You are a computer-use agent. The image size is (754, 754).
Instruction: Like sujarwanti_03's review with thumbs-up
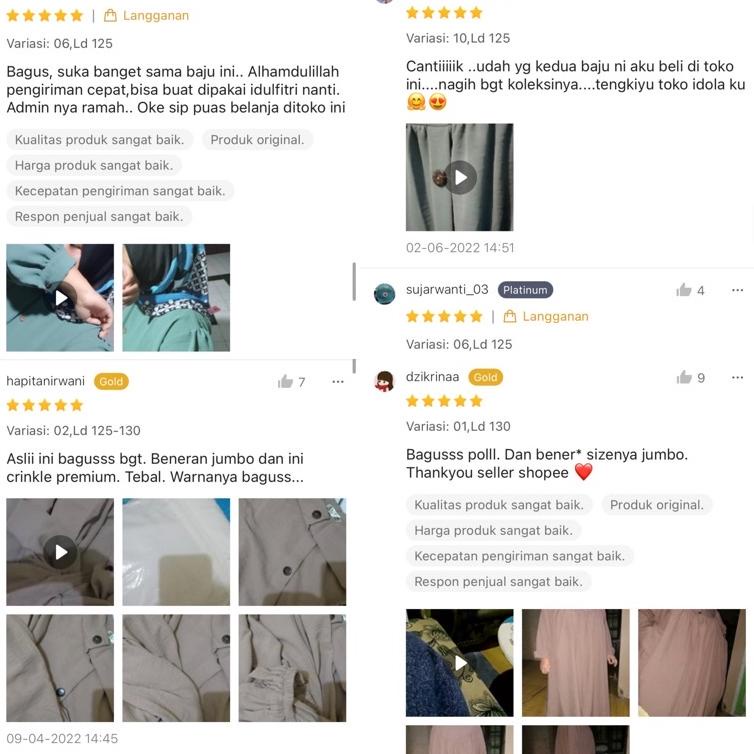(683, 289)
